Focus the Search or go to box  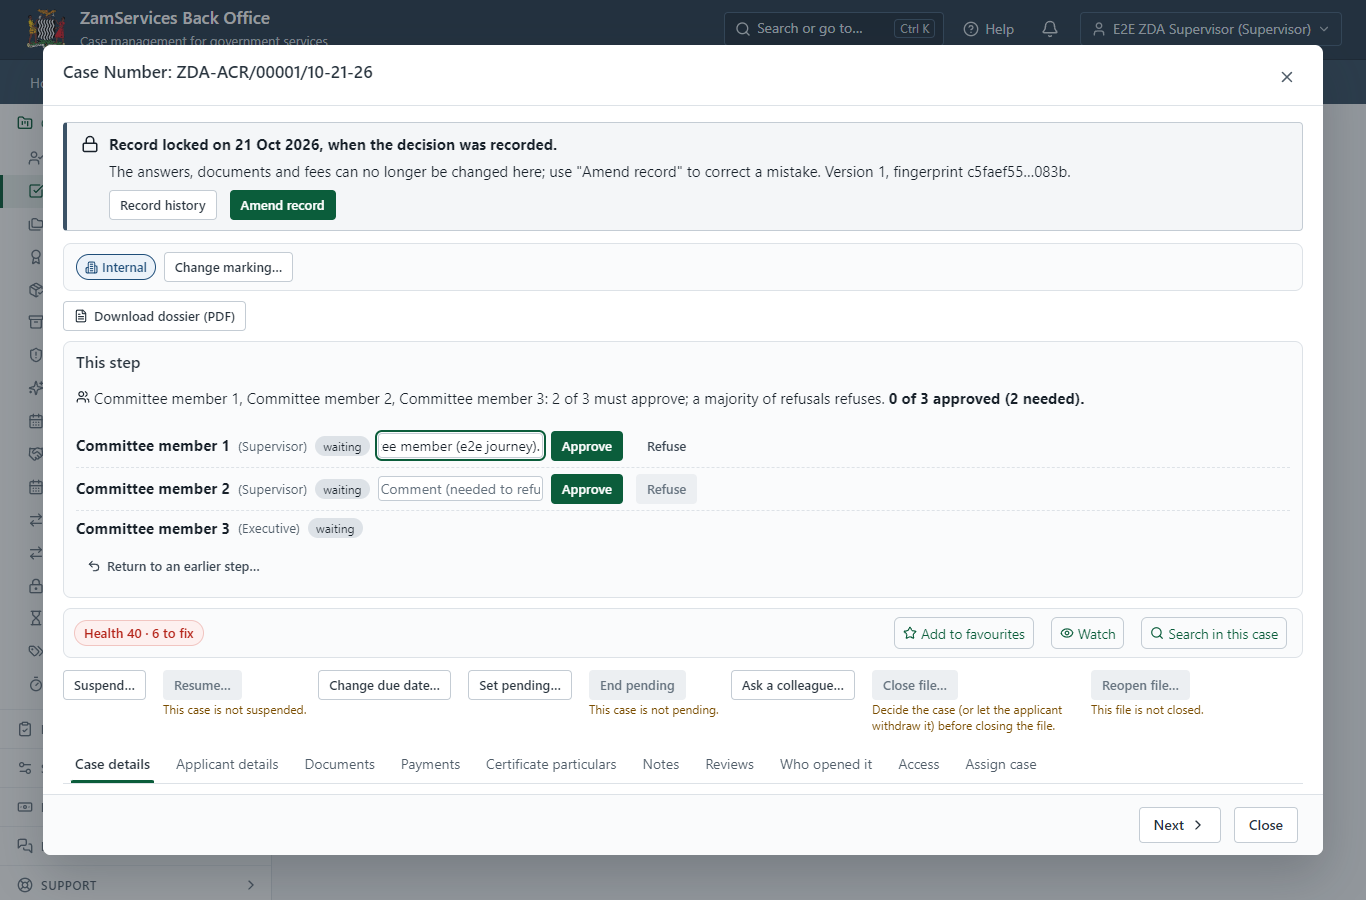pos(833,29)
